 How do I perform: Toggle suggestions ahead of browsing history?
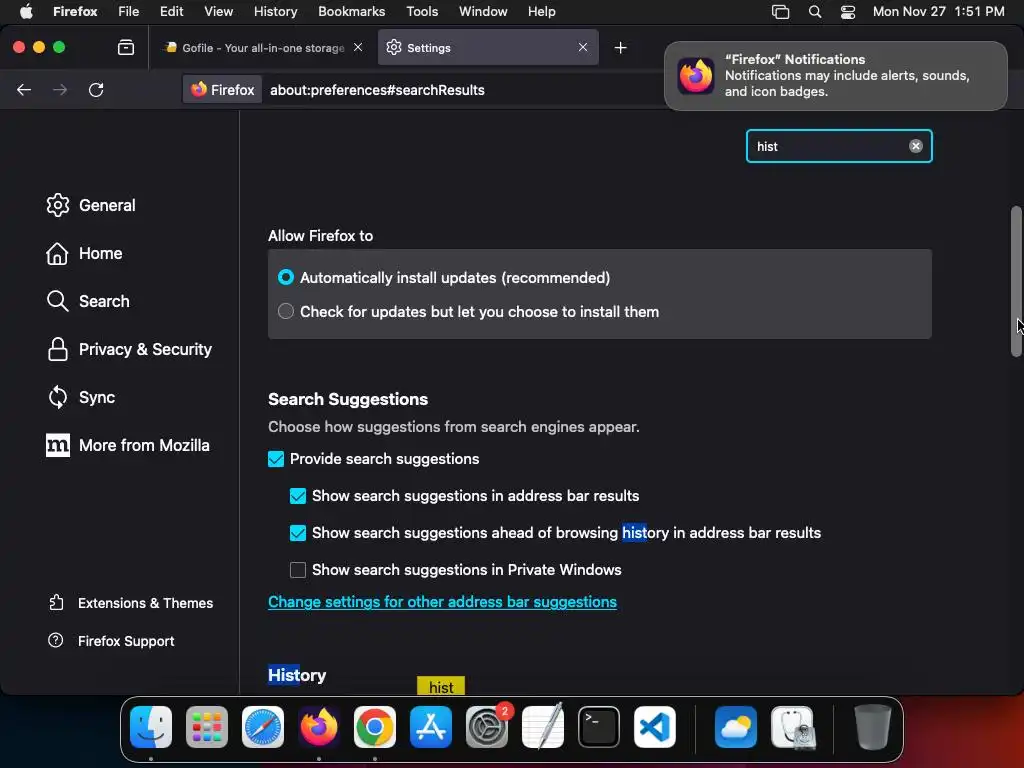tap(298, 533)
